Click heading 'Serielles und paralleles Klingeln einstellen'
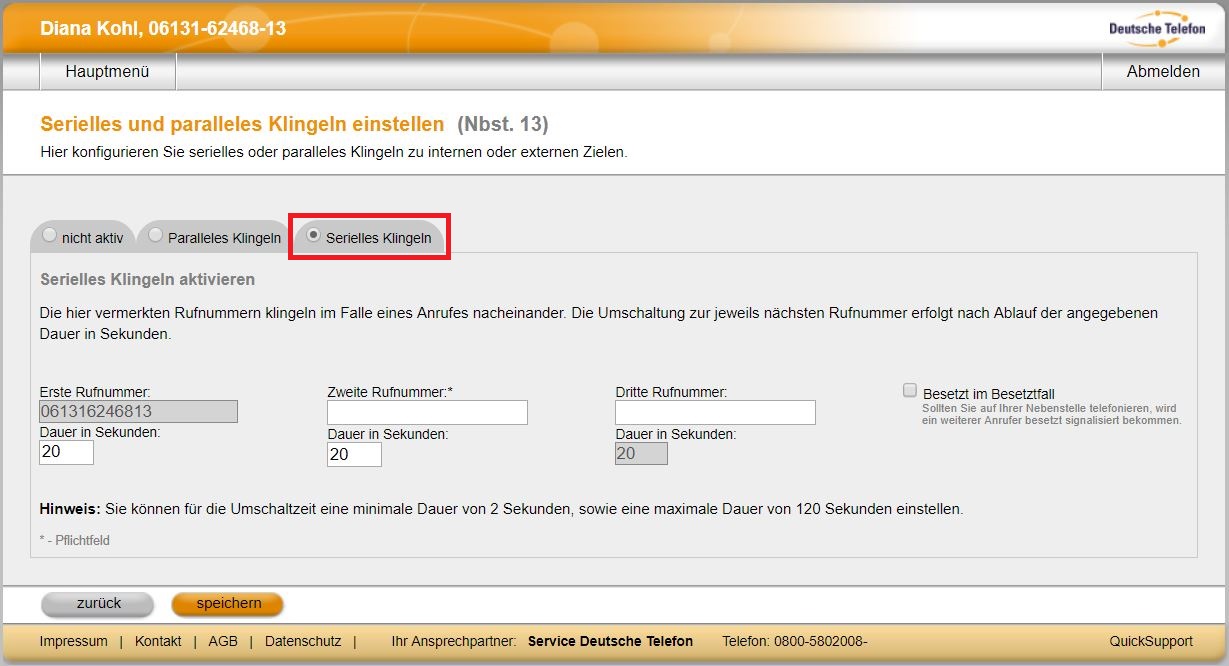 coord(242,125)
